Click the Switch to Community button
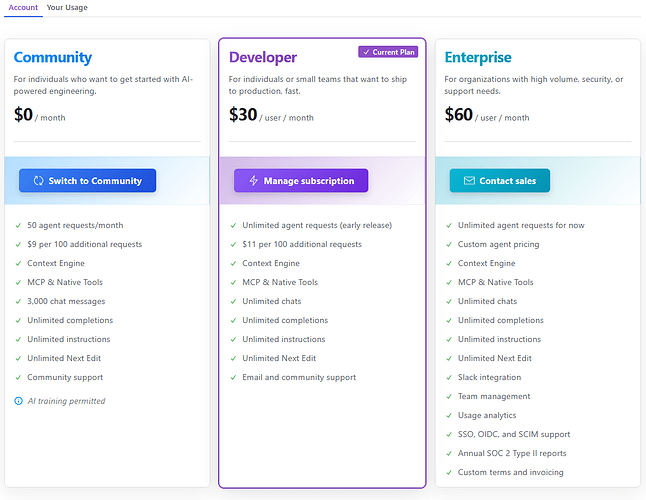This screenshot has height=500, width=646. [x=87, y=180]
